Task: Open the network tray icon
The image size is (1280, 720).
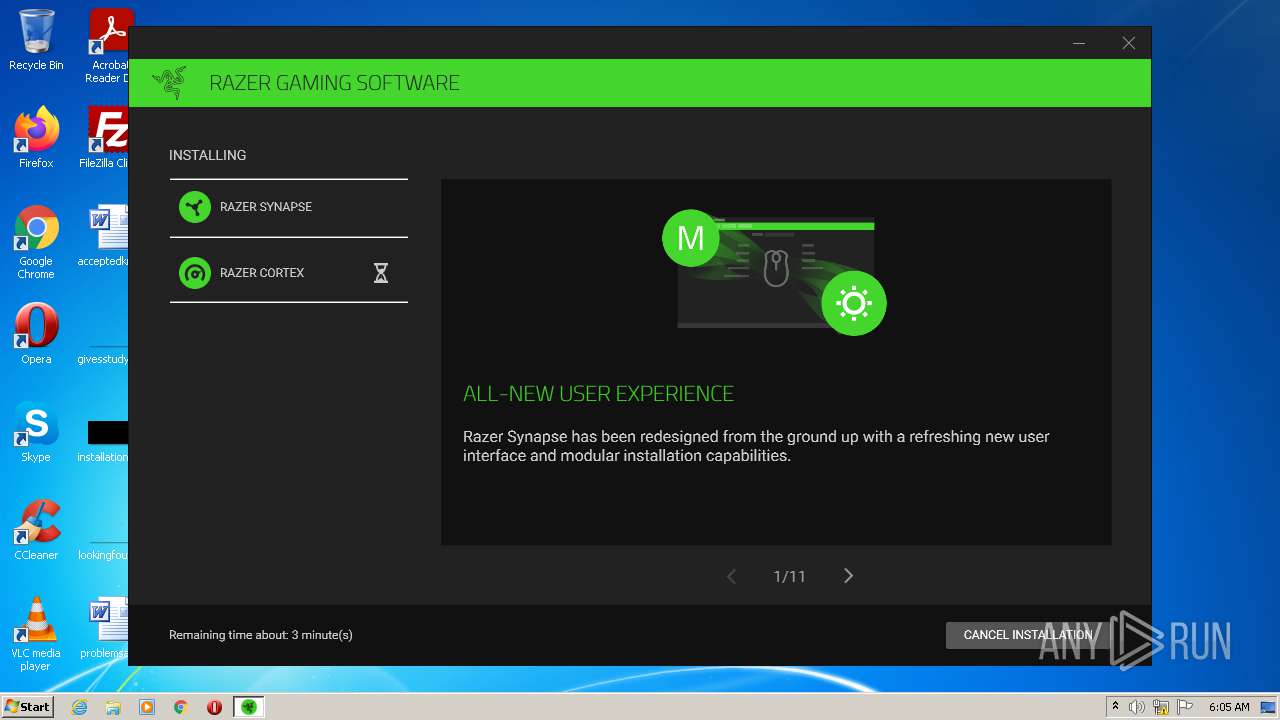Action: click(x=1161, y=707)
